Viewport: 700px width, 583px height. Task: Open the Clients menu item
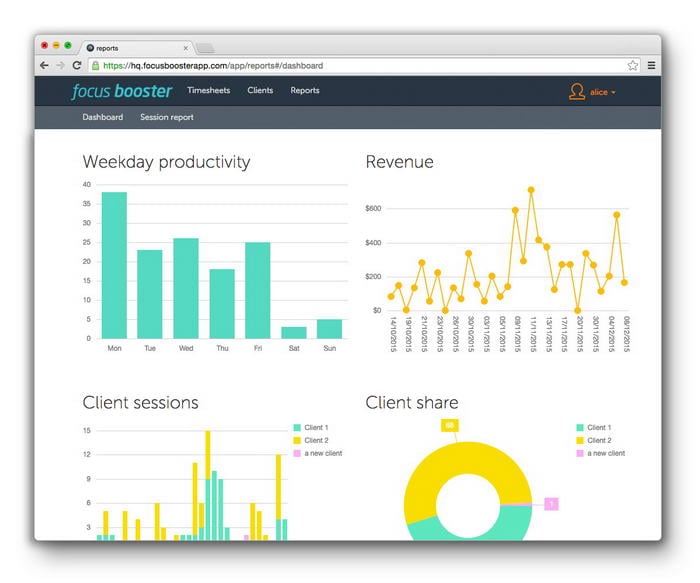pyautogui.click(x=260, y=90)
